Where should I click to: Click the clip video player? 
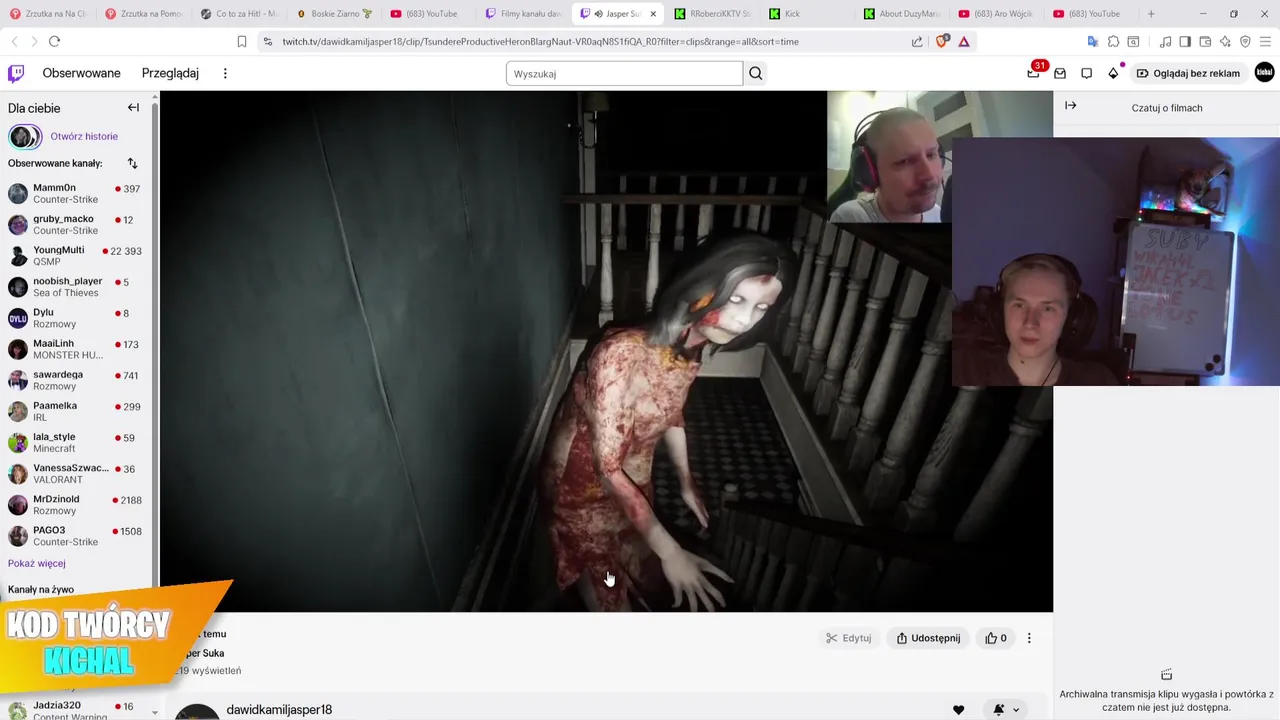(606, 351)
